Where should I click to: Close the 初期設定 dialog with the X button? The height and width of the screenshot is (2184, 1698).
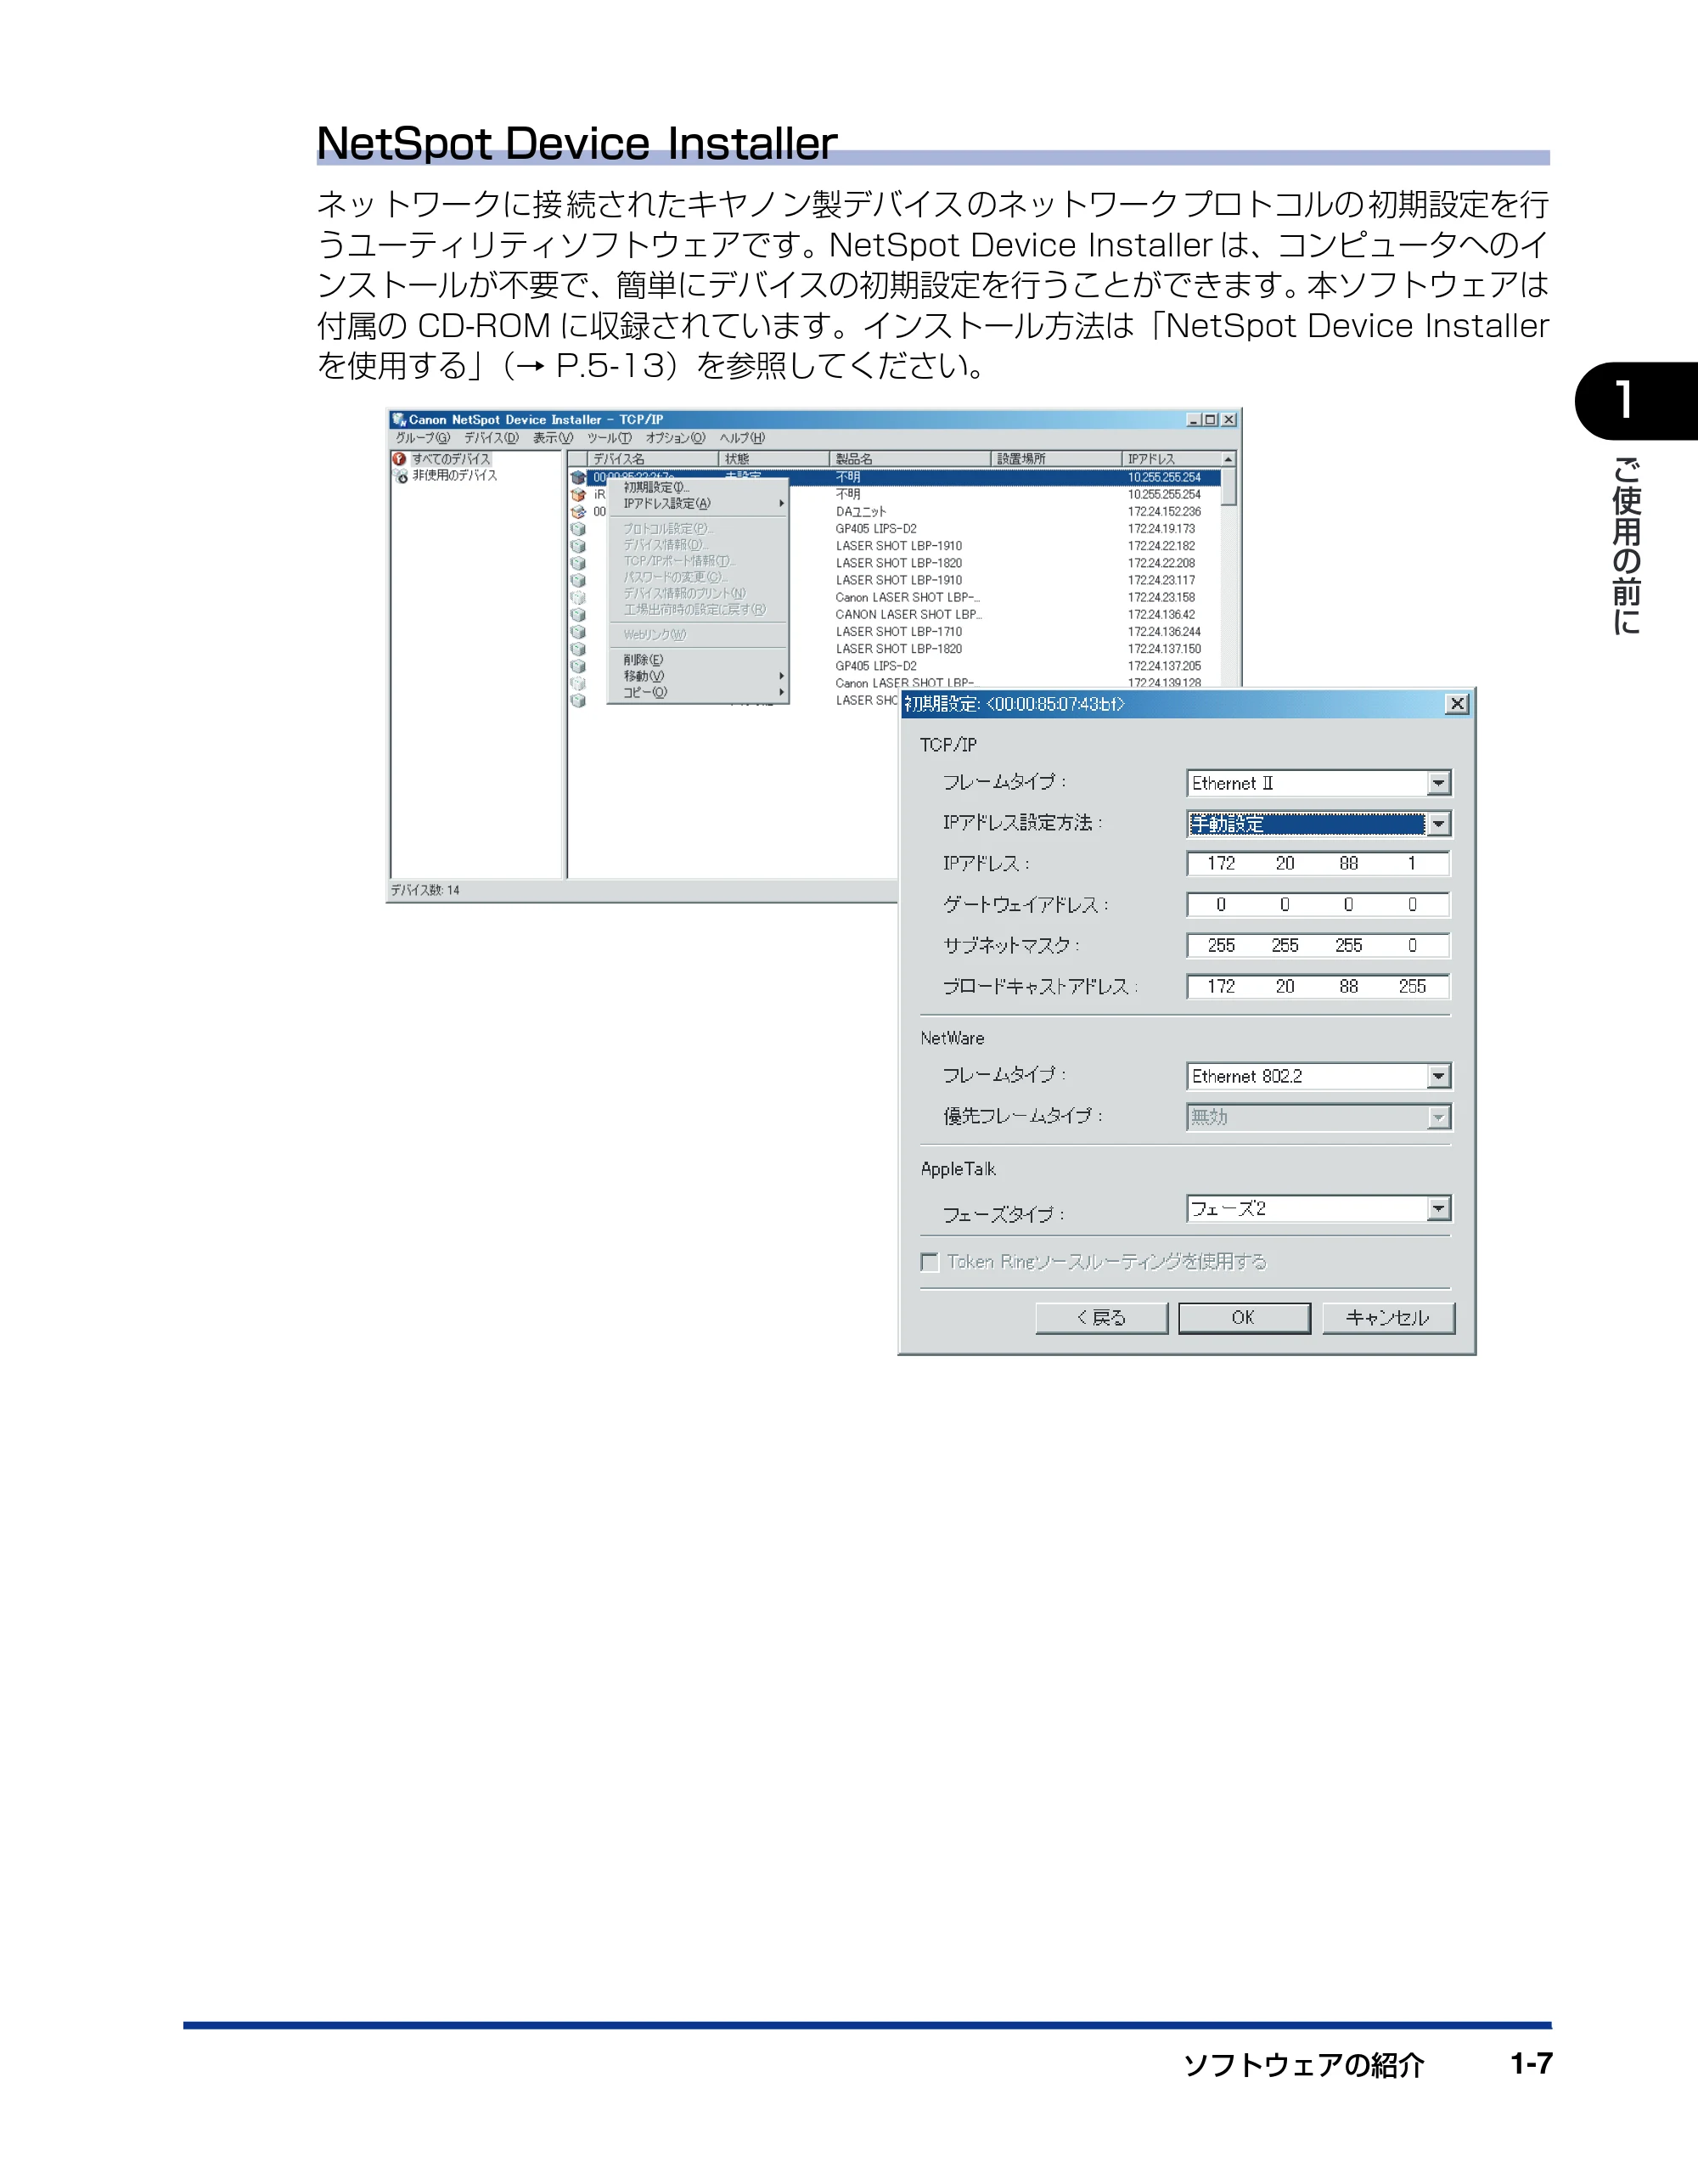click(1457, 704)
